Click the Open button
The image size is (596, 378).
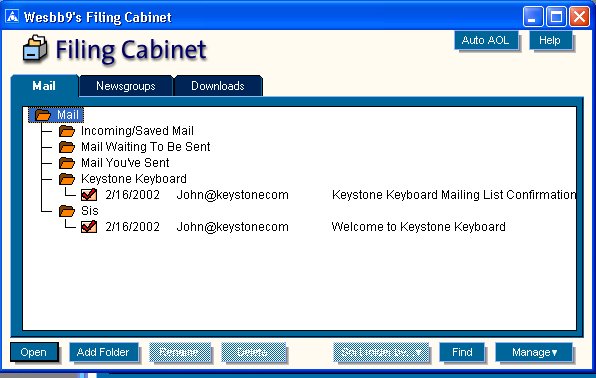pyautogui.click(x=34, y=352)
